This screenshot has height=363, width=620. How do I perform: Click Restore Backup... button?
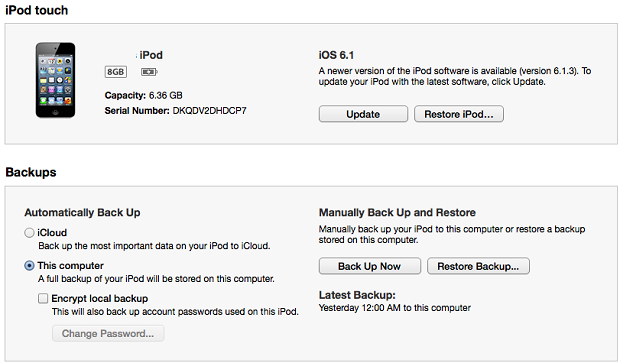[x=478, y=266]
